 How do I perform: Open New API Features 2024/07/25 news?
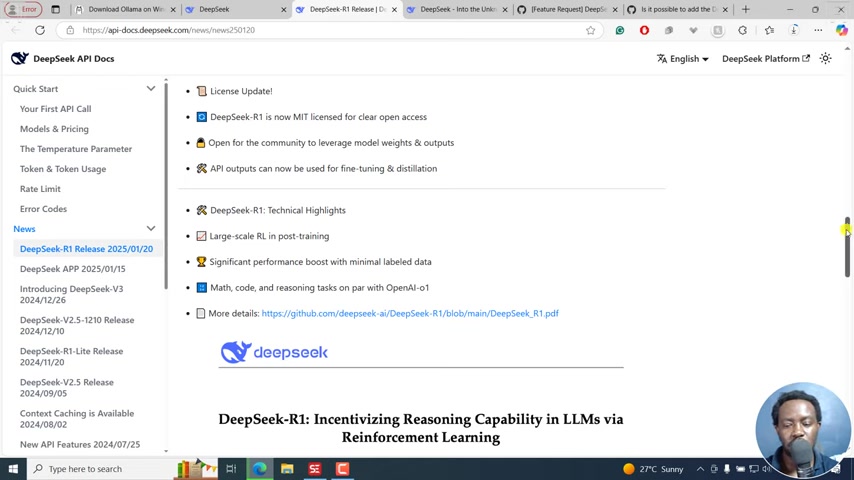pyautogui.click(x=80, y=445)
